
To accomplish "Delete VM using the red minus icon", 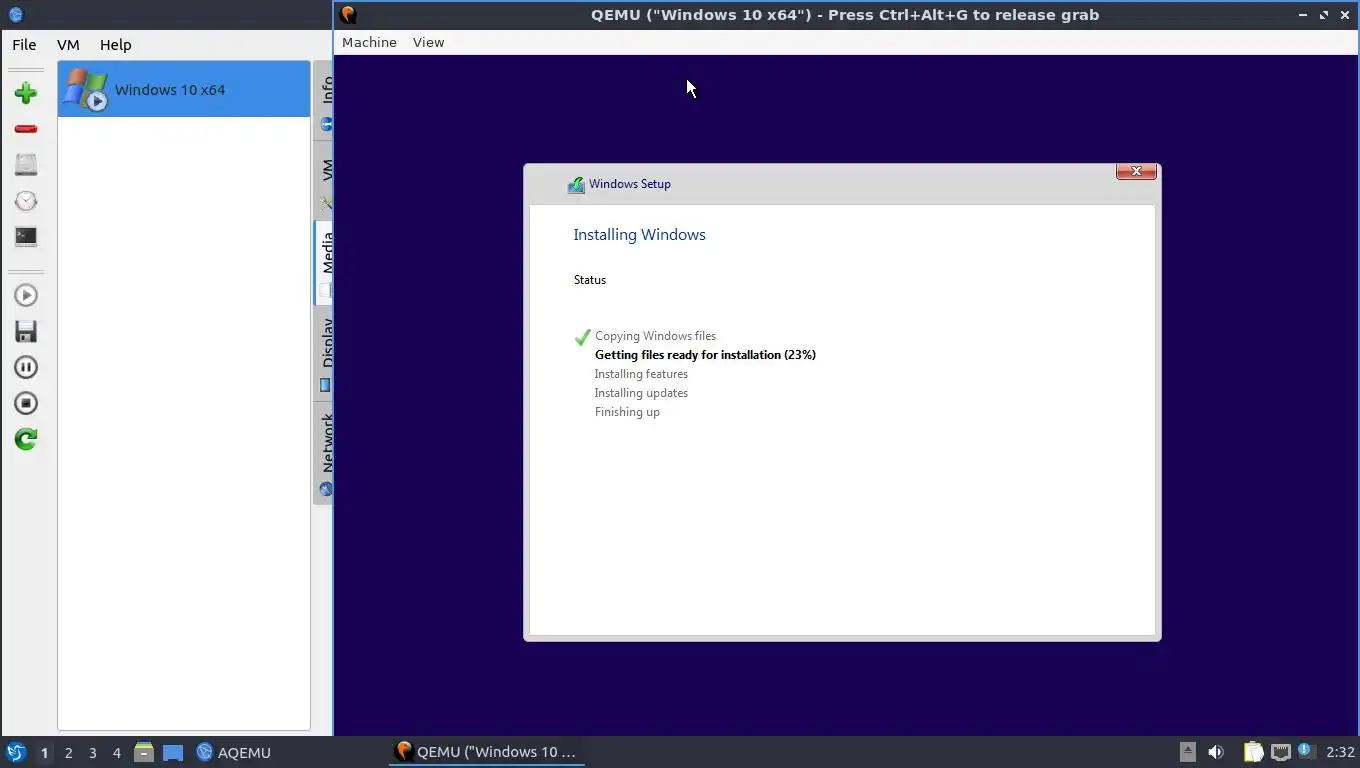I will (26, 129).
